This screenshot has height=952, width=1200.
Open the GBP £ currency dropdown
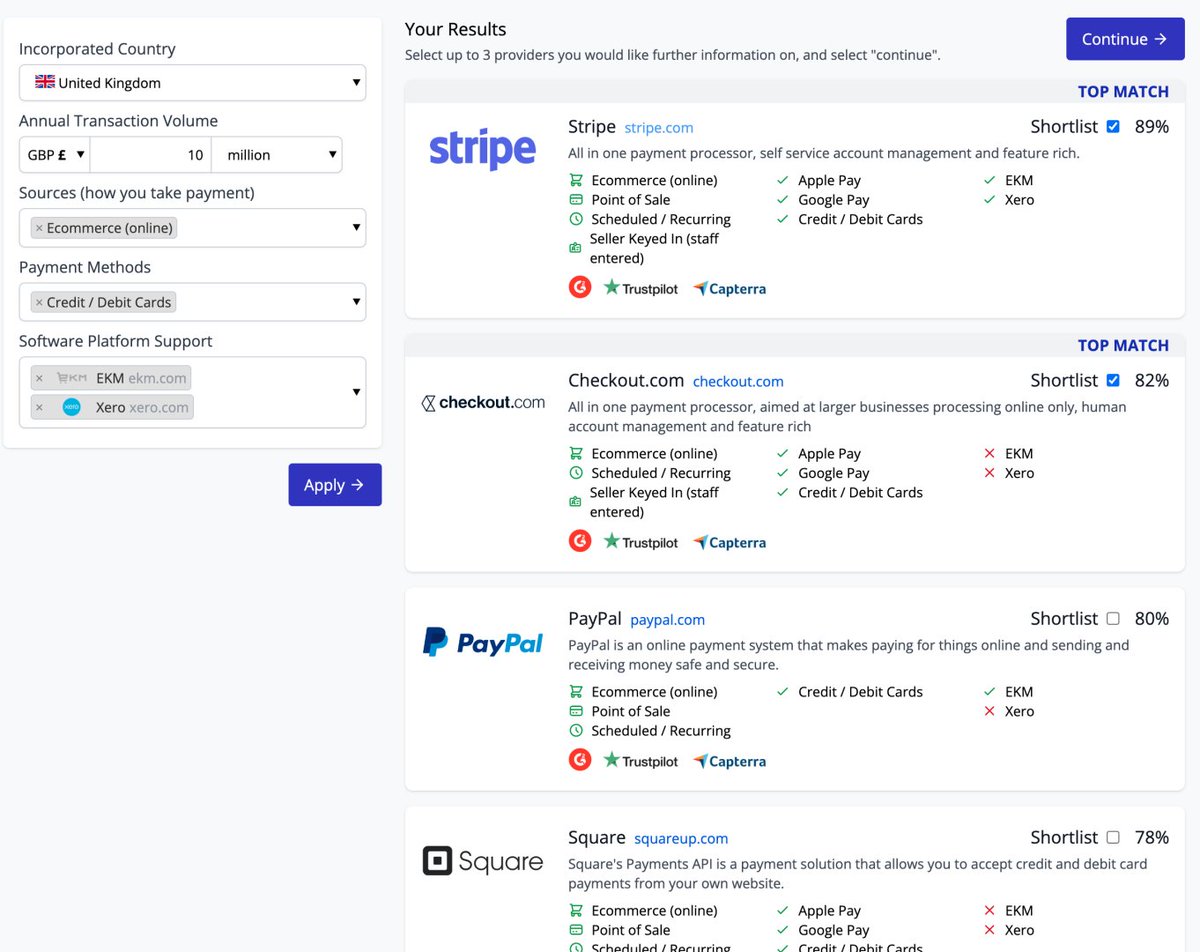tap(55, 155)
